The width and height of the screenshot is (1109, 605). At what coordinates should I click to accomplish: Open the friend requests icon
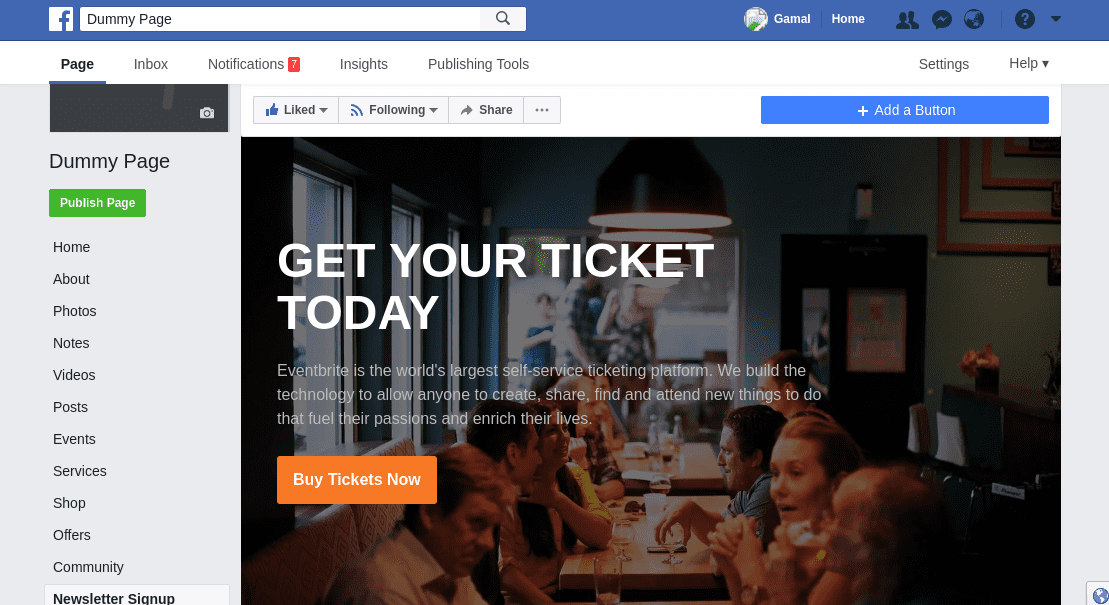click(x=907, y=20)
